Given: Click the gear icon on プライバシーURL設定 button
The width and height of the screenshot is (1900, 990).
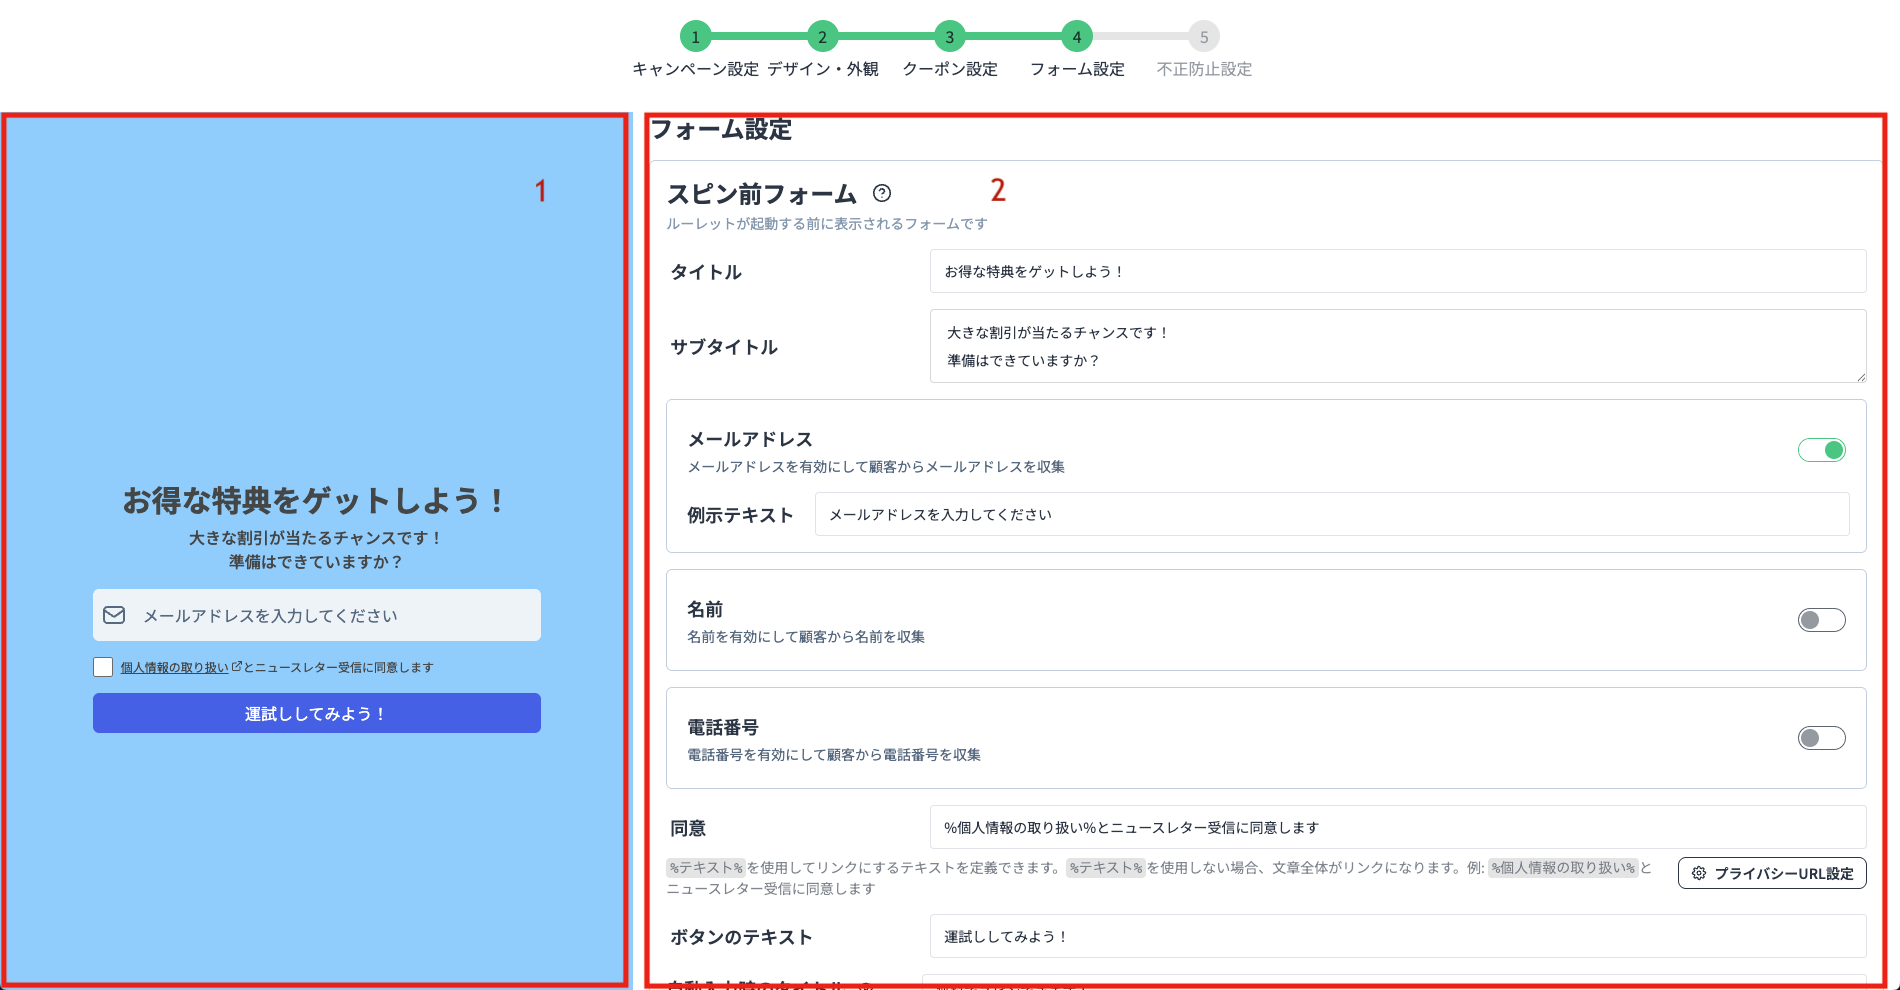Looking at the screenshot, I should (1697, 872).
